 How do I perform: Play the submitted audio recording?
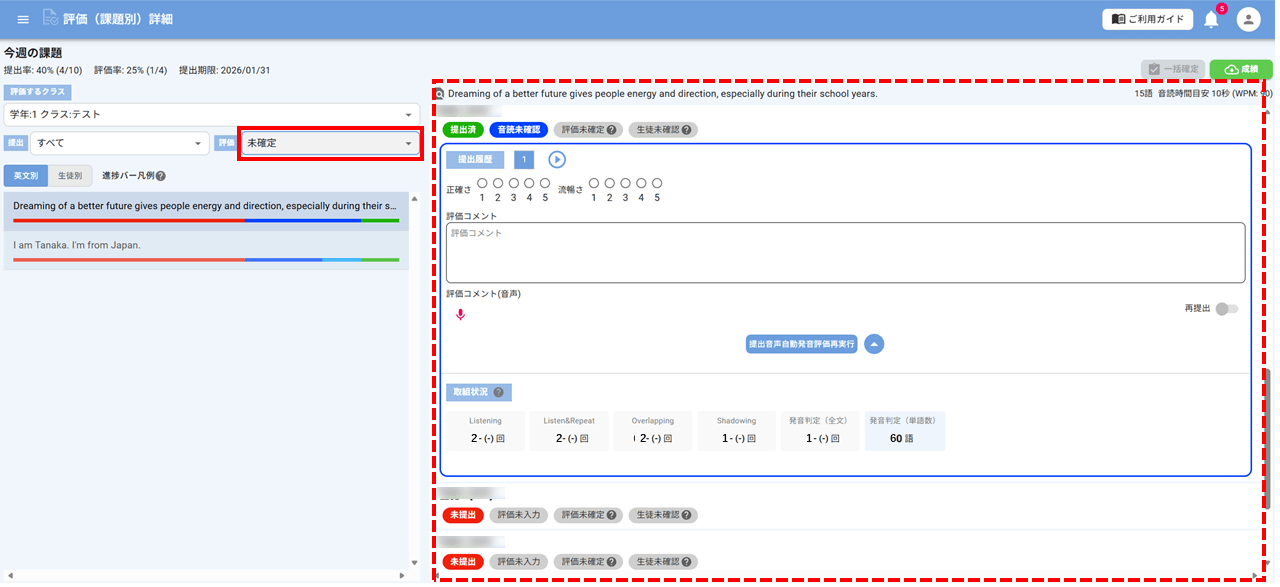tap(557, 160)
